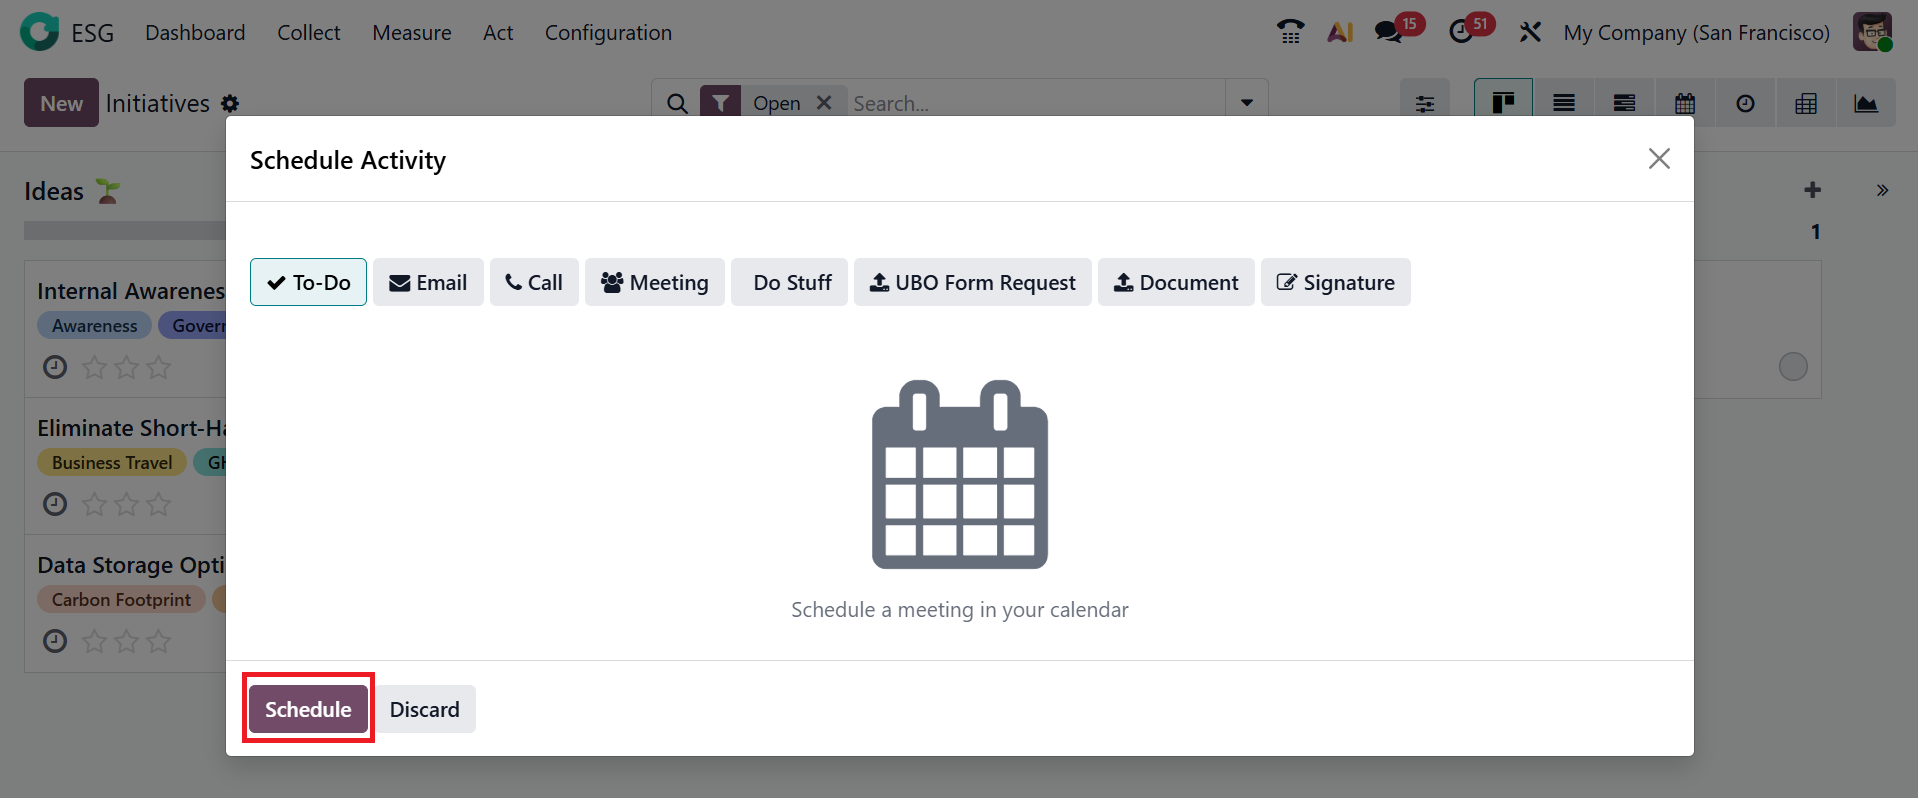Choose the Signature activity type

[1335, 282]
